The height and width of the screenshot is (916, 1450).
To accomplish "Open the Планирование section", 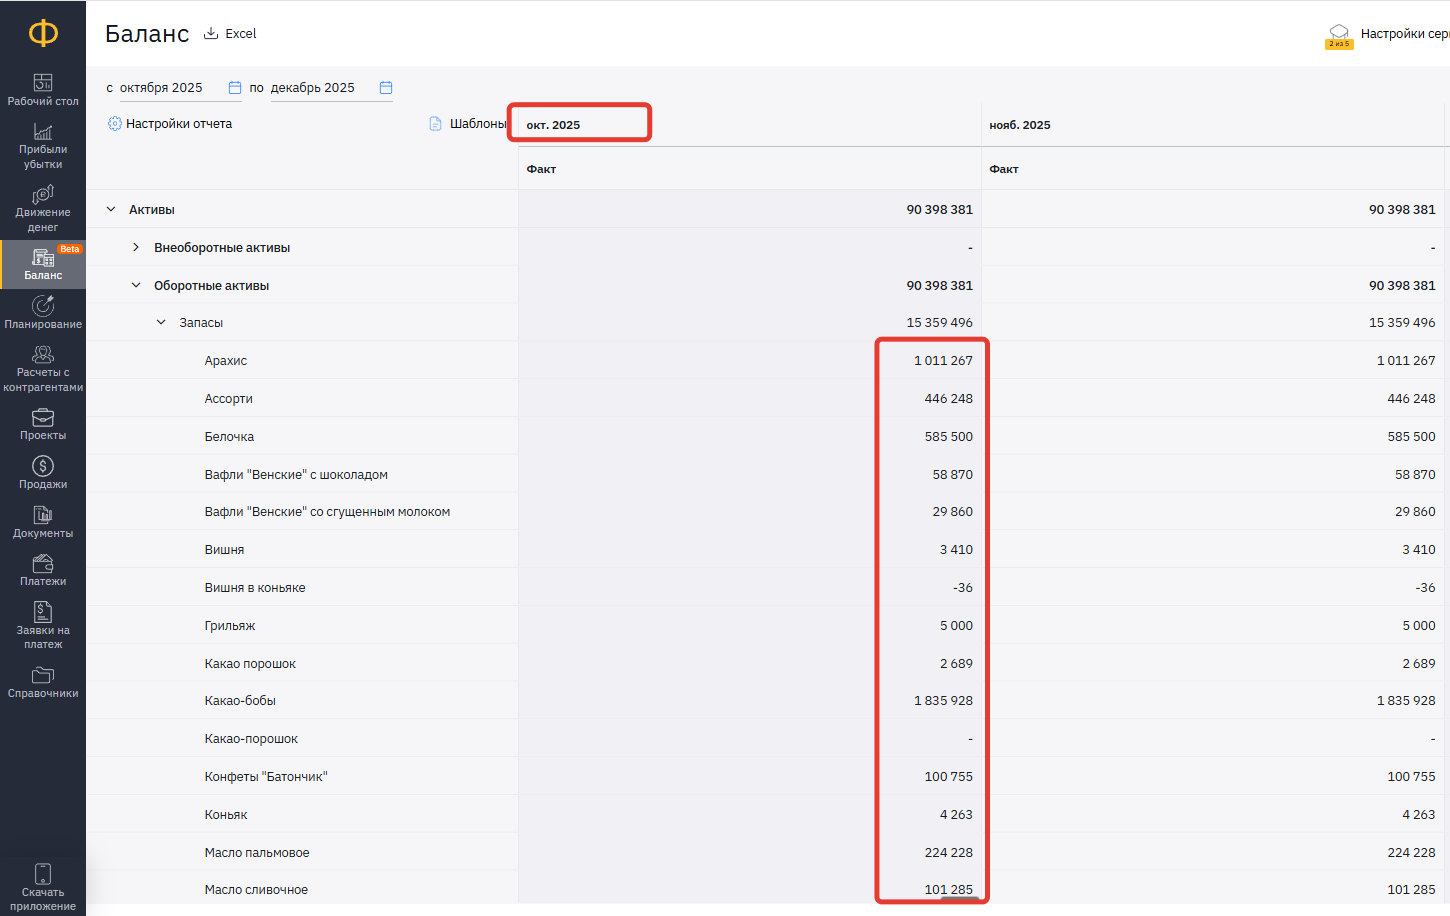I will (x=43, y=312).
